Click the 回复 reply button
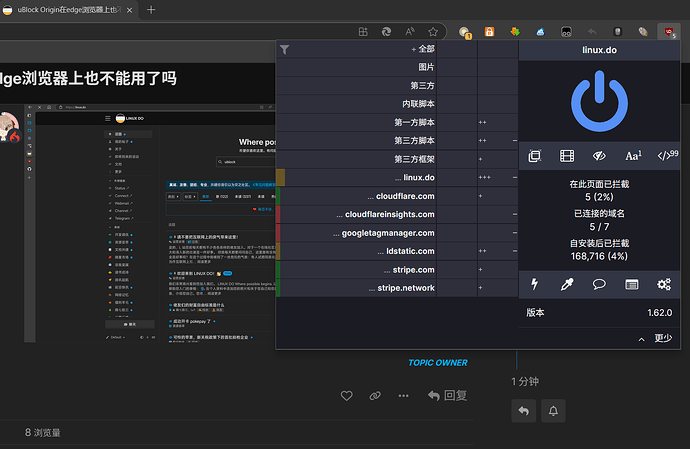The height and width of the screenshot is (449, 690). [x=447, y=396]
